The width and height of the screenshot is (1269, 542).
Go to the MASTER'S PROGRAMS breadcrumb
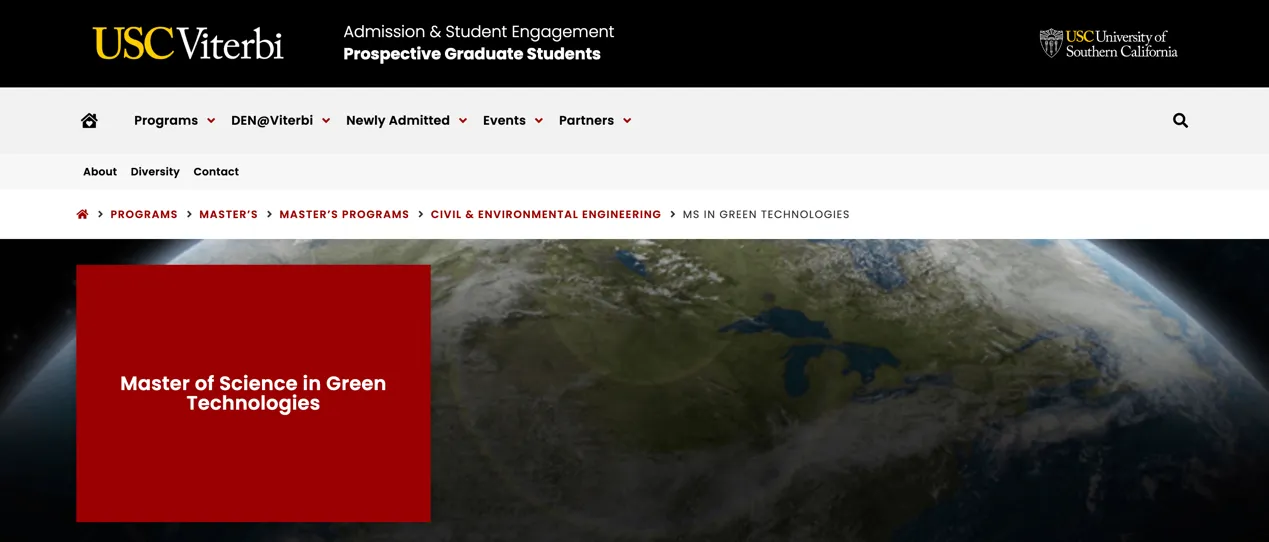coord(344,215)
